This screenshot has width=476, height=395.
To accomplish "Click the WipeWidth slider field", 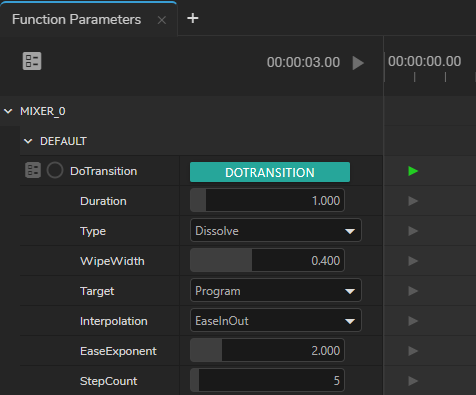I will [267, 260].
